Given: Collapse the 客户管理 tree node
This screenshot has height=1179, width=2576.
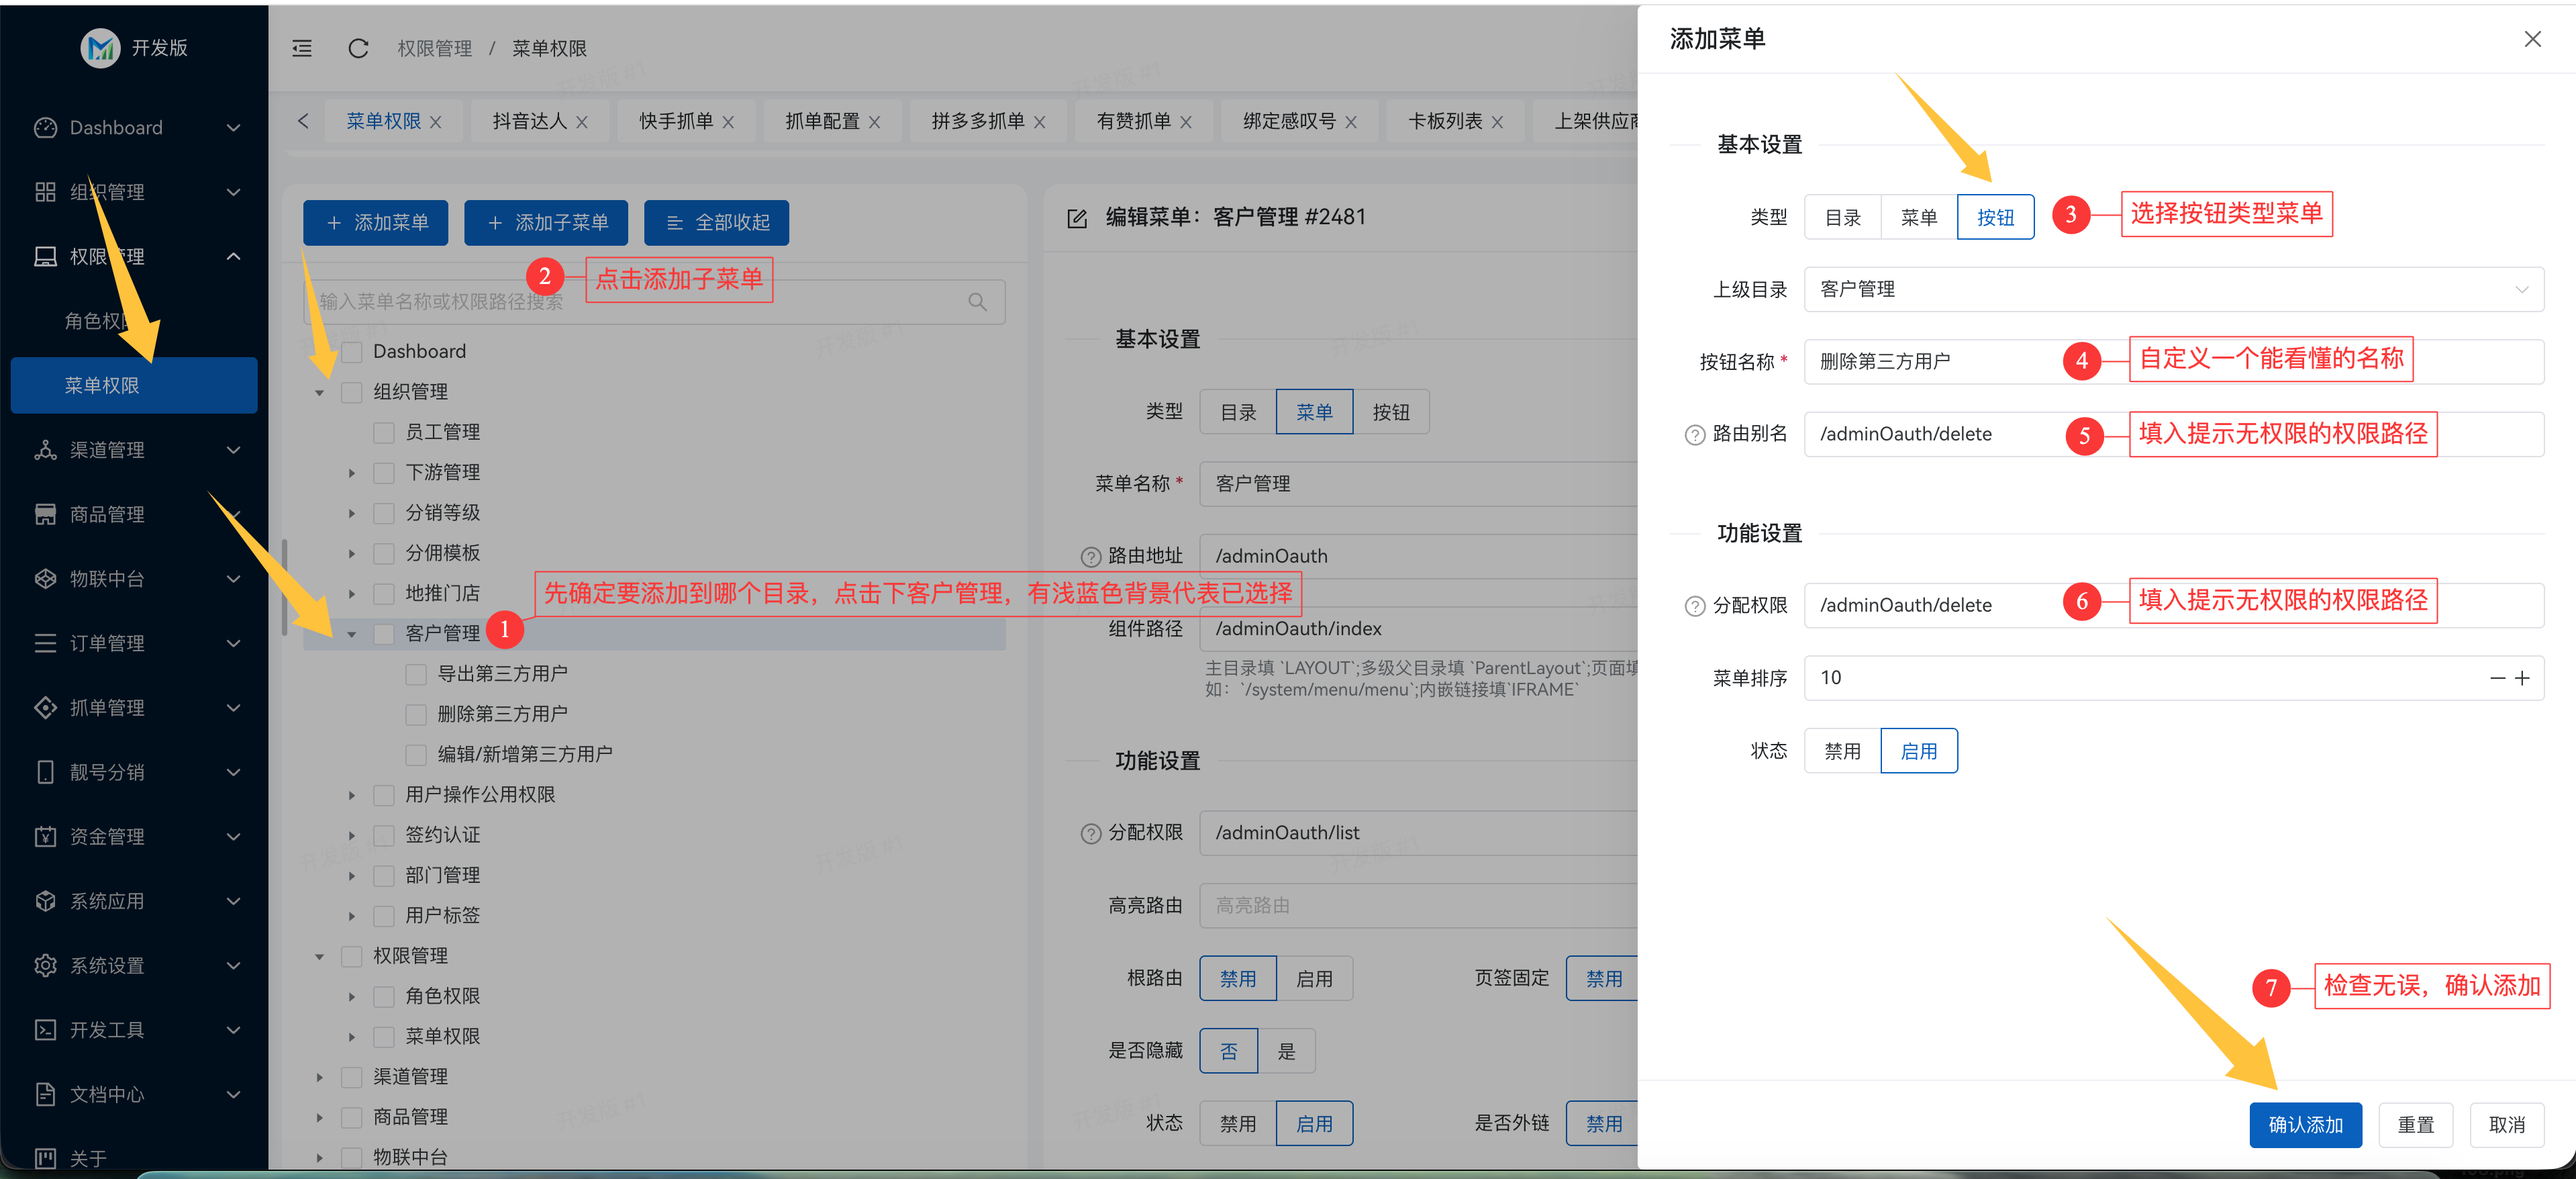Looking at the screenshot, I should click(x=352, y=632).
